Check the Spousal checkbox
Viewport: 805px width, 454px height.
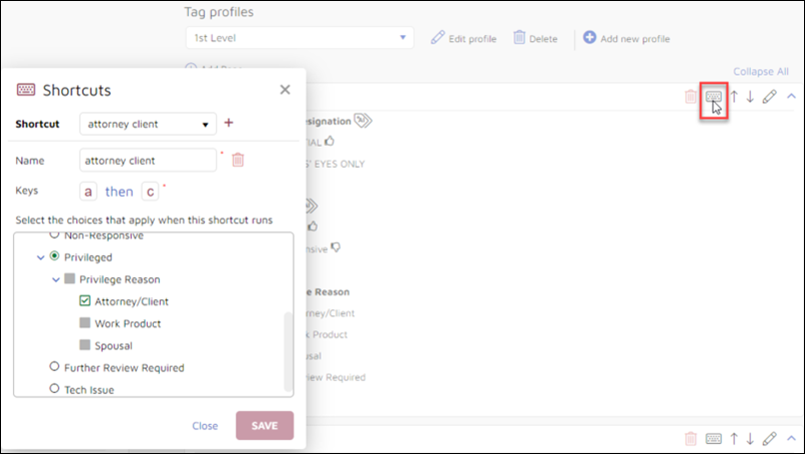(85, 345)
